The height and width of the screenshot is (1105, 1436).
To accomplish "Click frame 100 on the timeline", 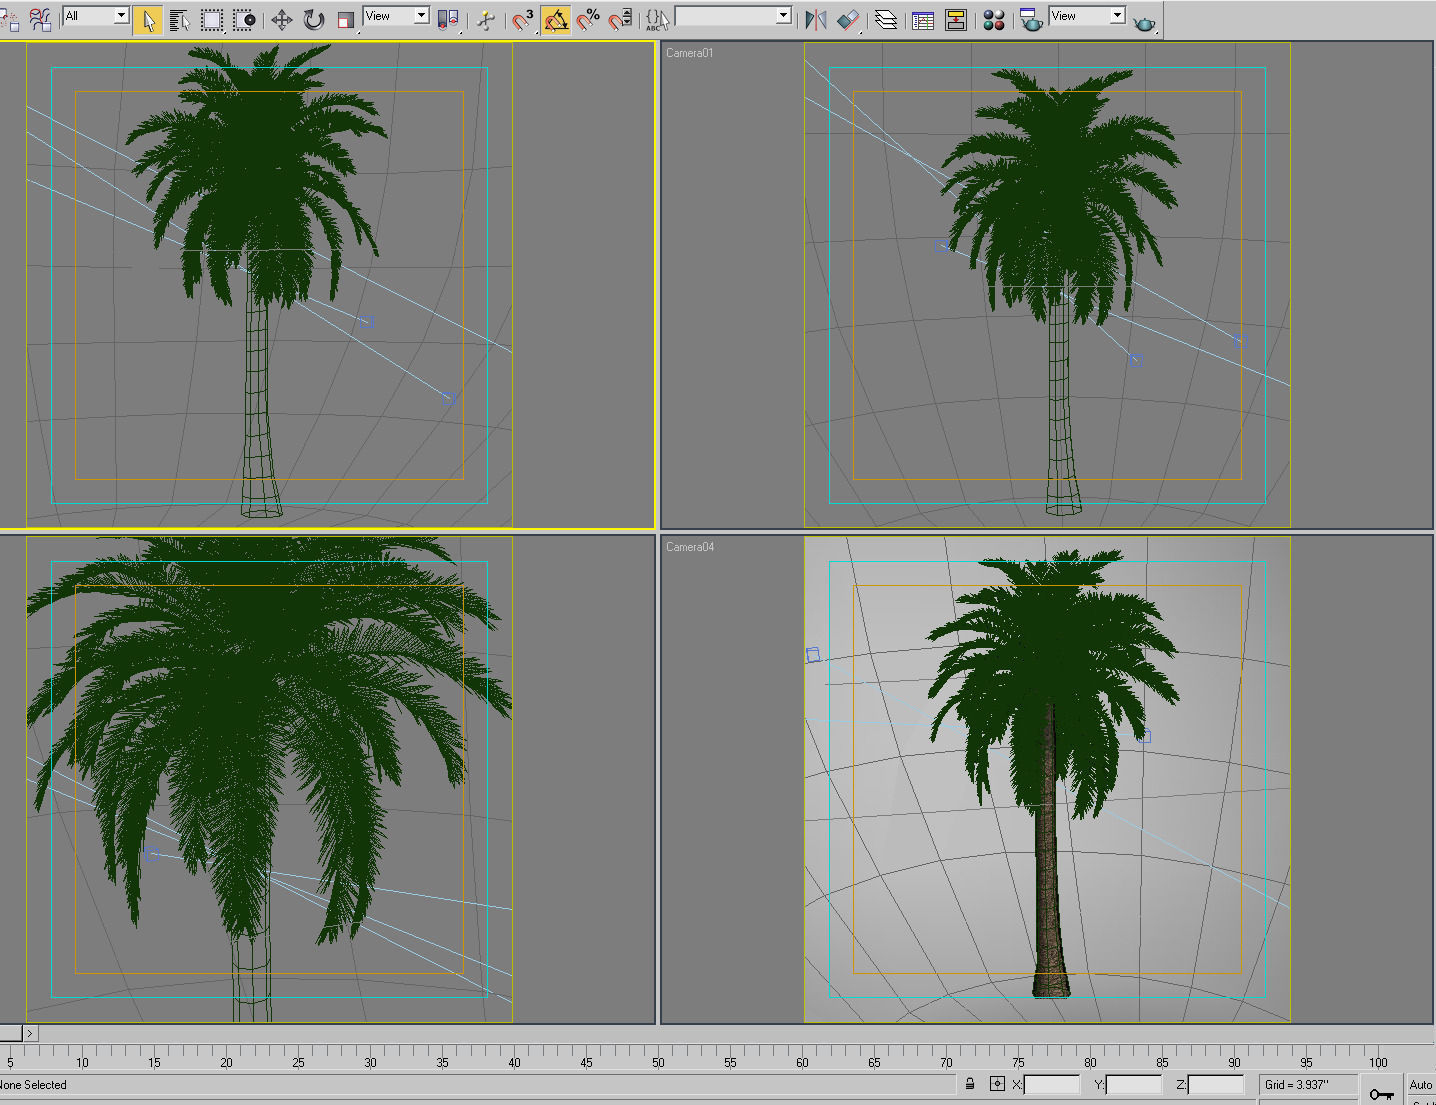I will tap(1378, 1063).
